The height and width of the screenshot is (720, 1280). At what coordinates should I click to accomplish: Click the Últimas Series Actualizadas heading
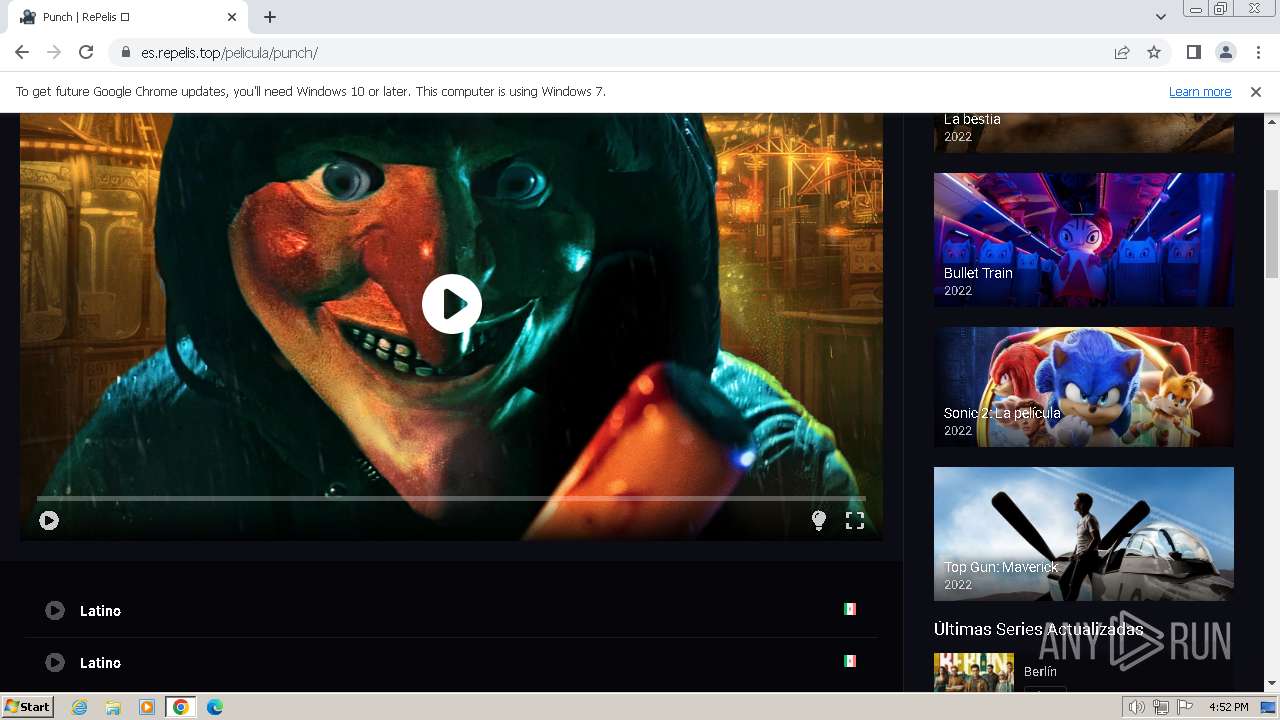tap(1038, 629)
